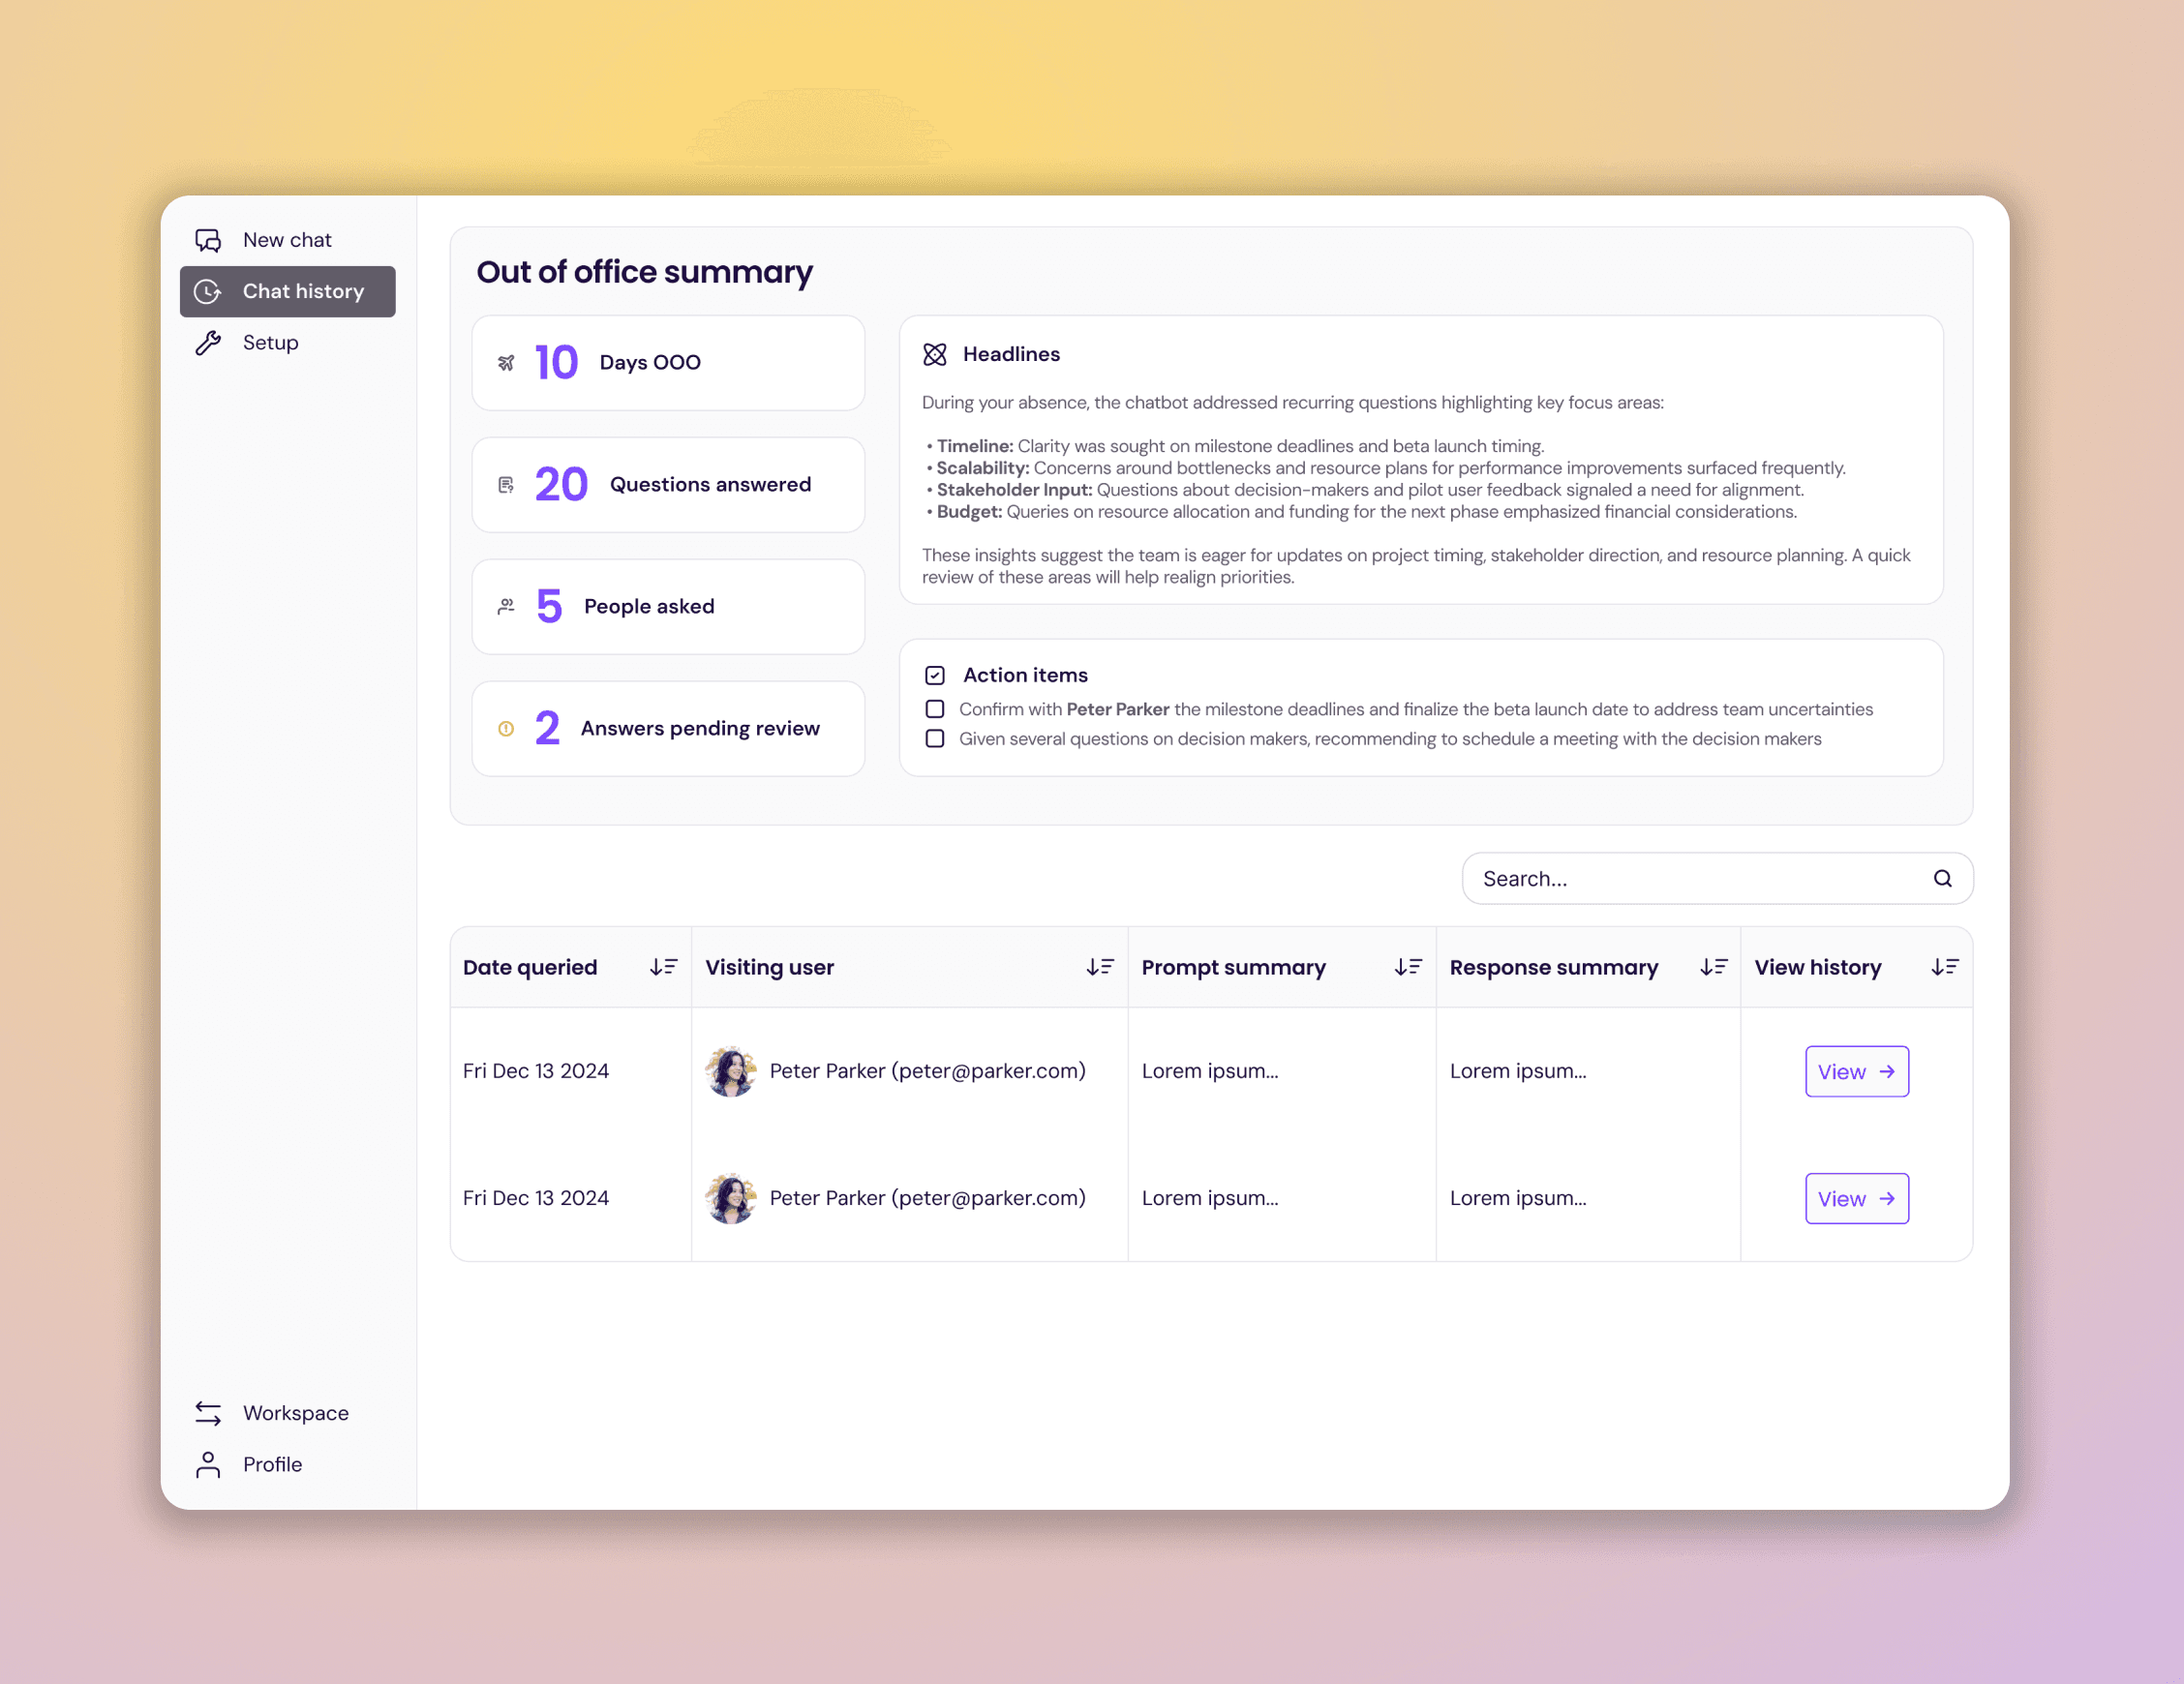Select the New chat icon
This screenshot has width=2184, height=1684.
coord(208,240)
